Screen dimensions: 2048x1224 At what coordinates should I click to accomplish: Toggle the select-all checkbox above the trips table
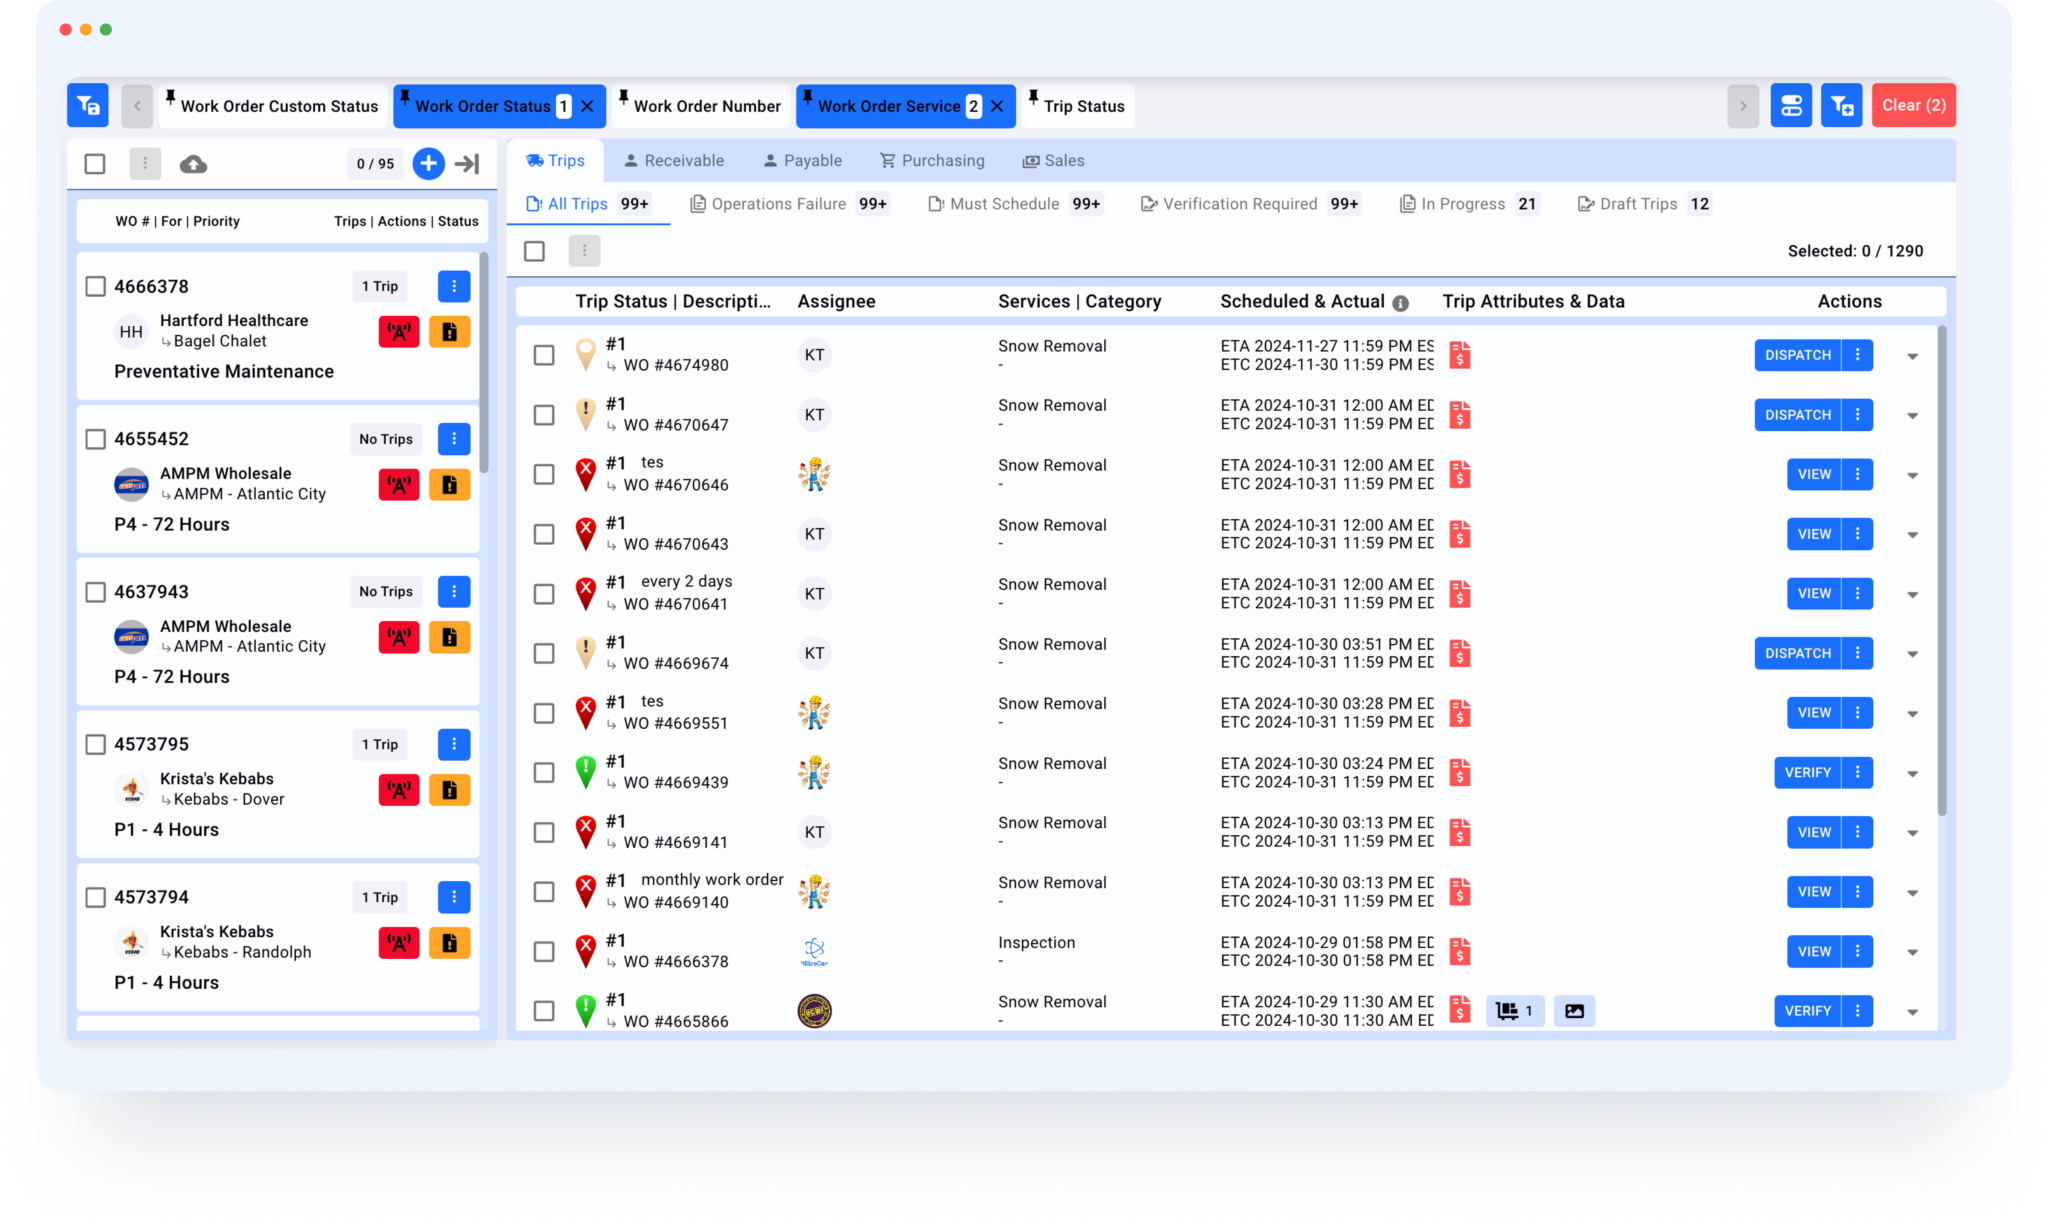point(534,250)
